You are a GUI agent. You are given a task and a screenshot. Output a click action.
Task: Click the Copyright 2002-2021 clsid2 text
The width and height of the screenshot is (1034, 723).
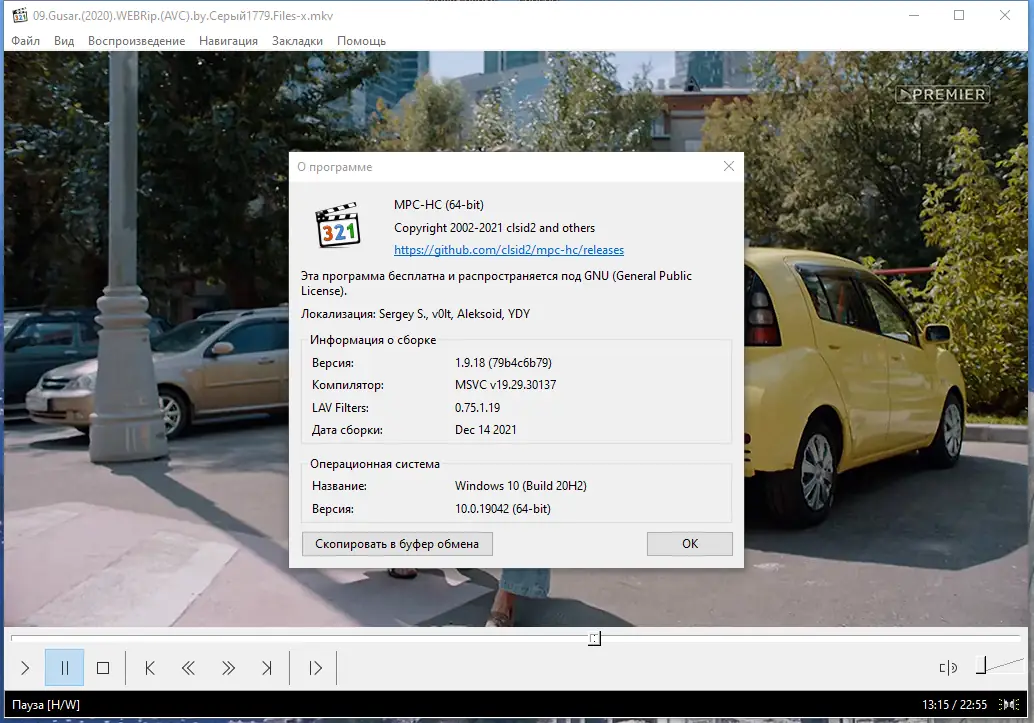point(495,228)
